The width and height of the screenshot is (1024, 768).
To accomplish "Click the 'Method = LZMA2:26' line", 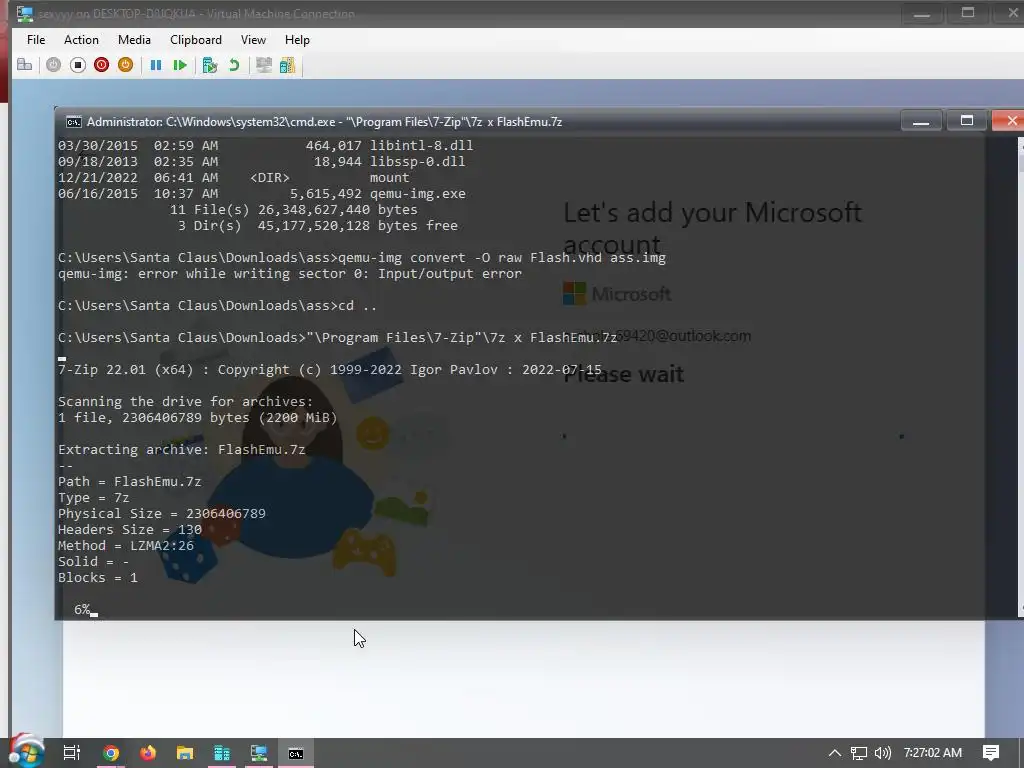I will [x=126, y=546].
